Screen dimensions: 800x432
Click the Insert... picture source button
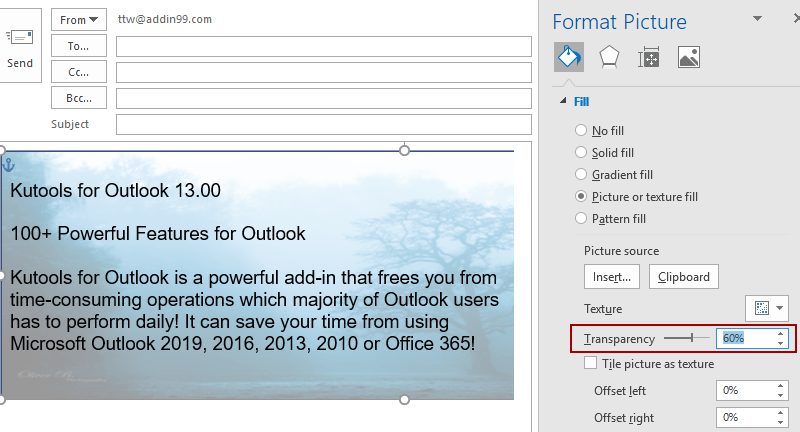(x=612, y=277)
